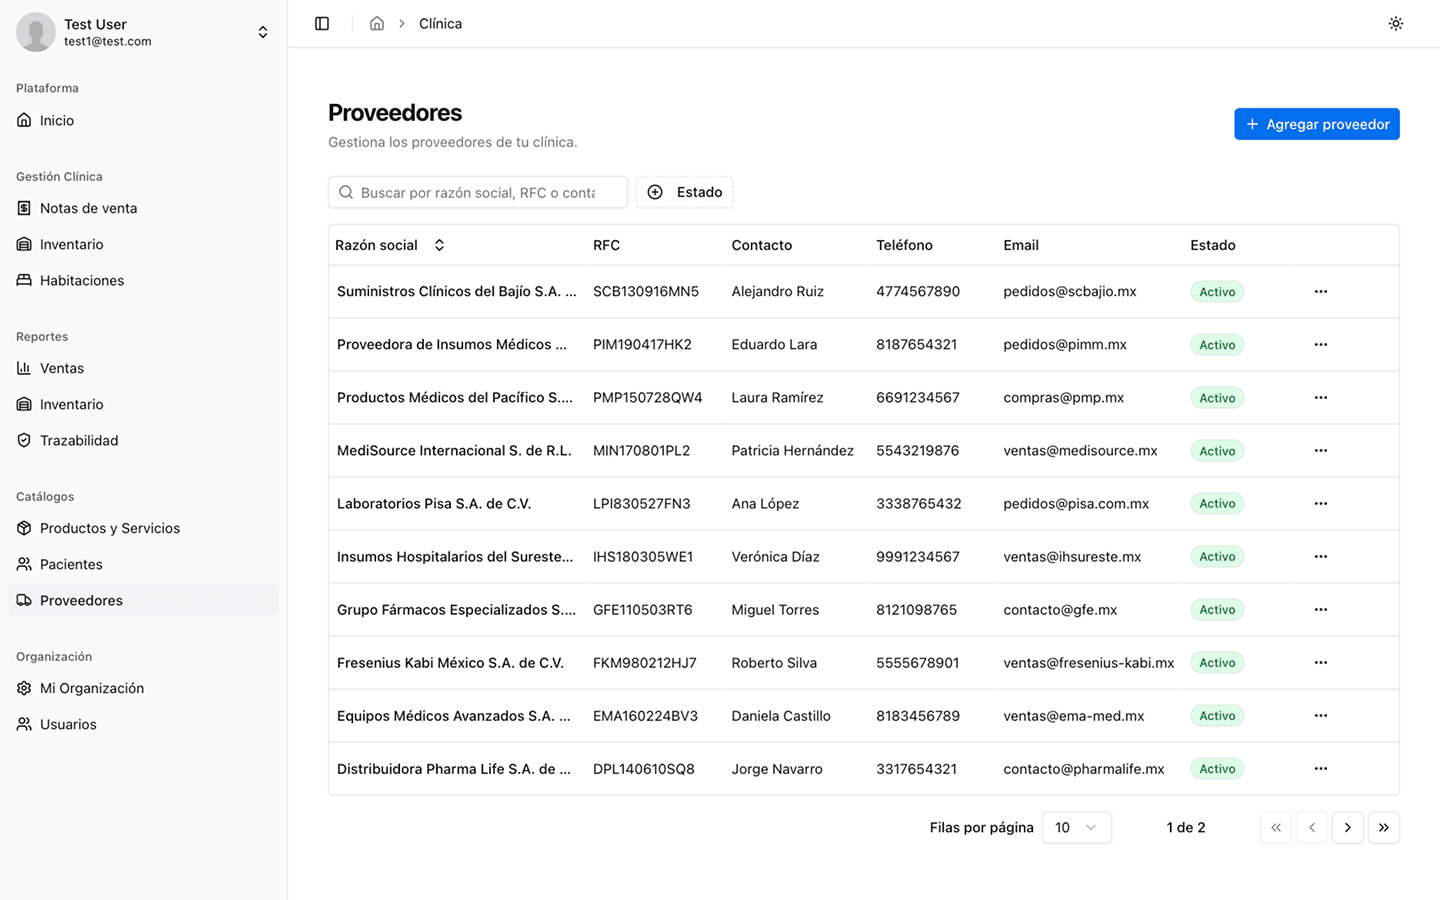Focus the provider search field
Viewport: 1440px width, 900px height.
point(478,192)
